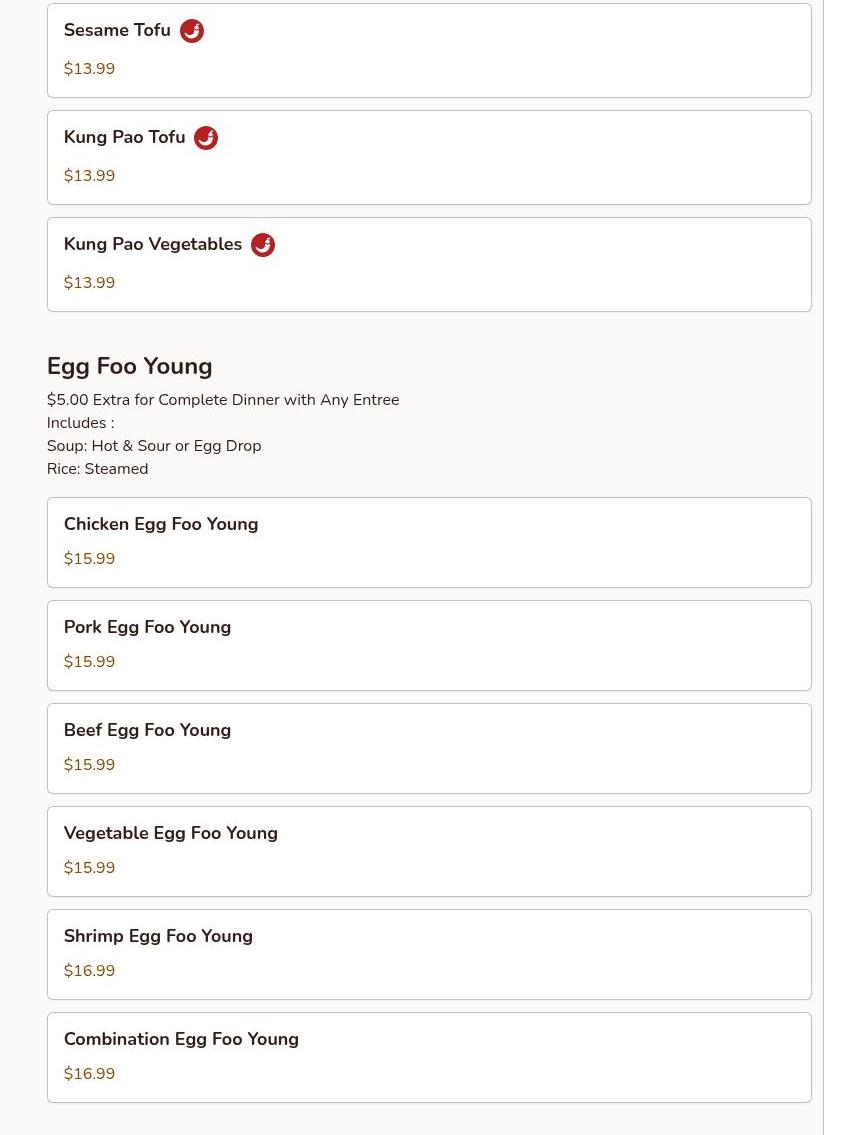Click the Sesame Tofu $13.99 price

click(89, 69)
